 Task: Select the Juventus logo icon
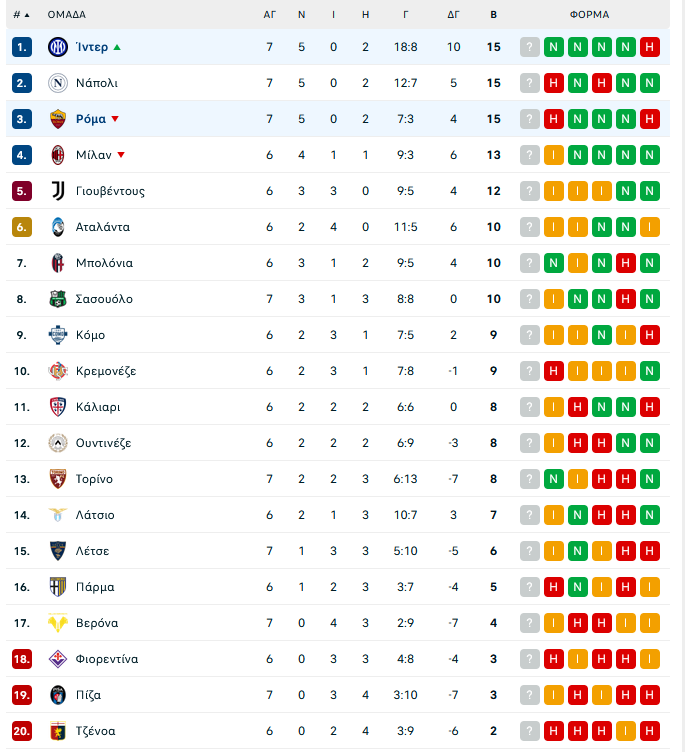[x=57, y=191]
